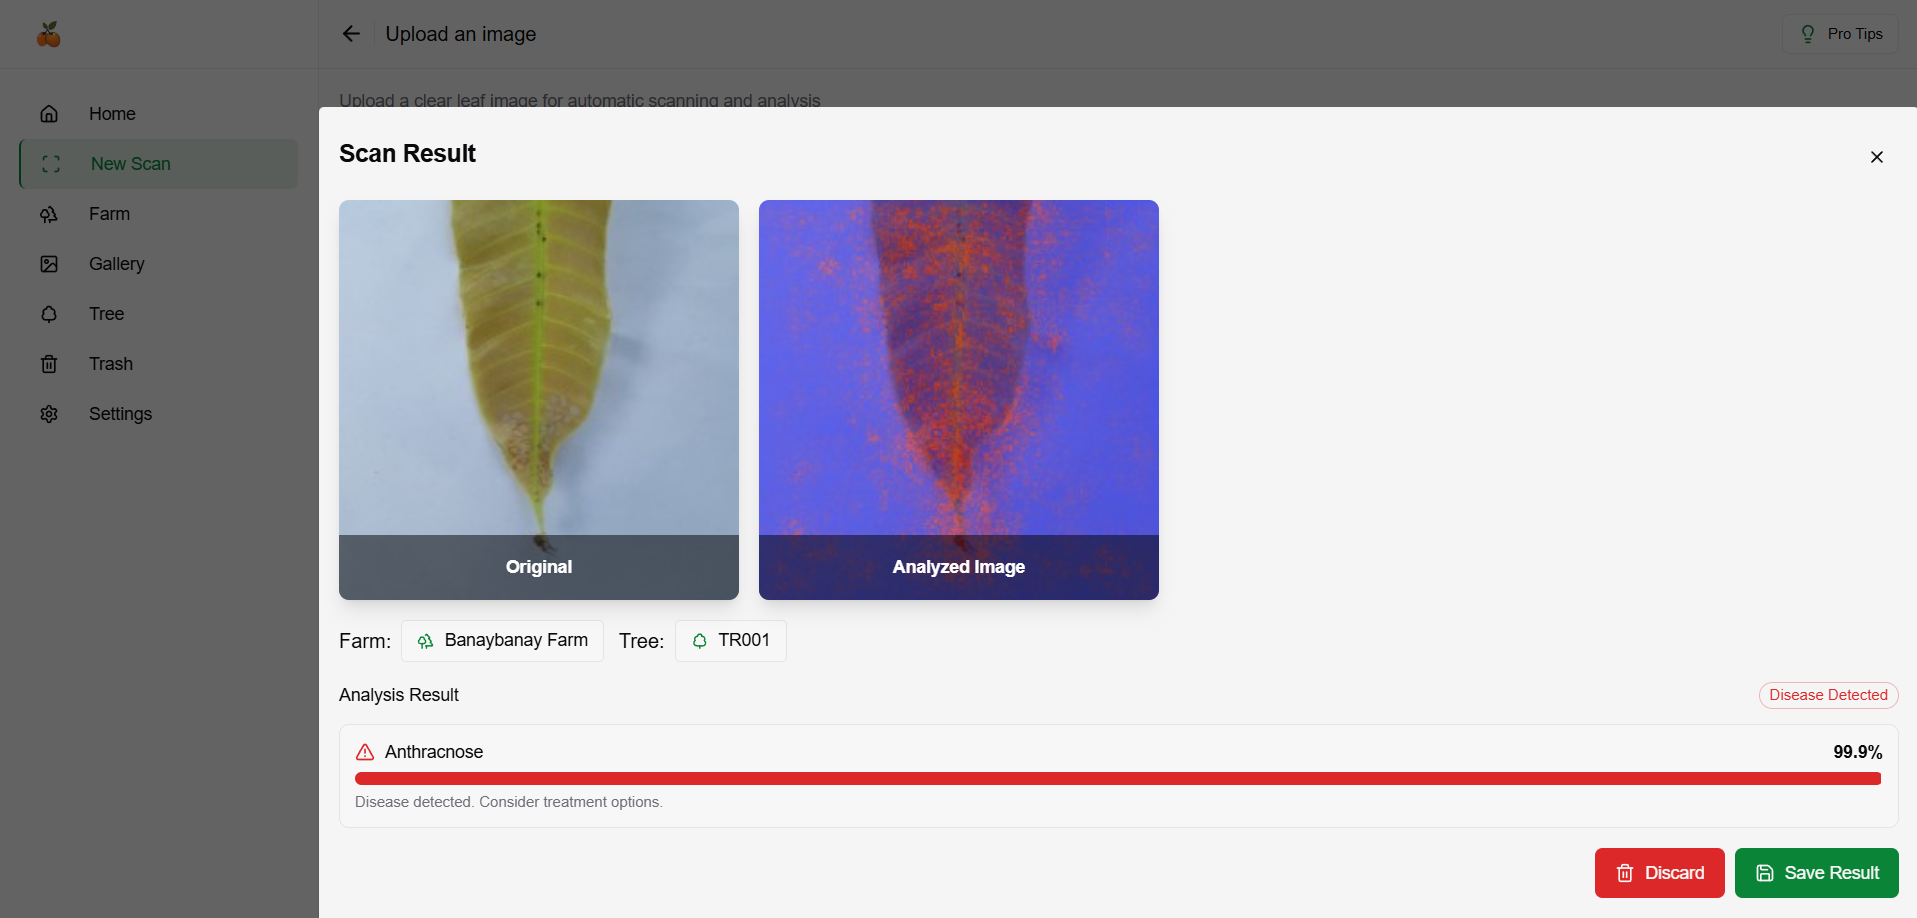Image resolution: width=1917 pixels, height=918 pixels.
Task: Click the Gallery picture icon
Action: coord(49,264)
